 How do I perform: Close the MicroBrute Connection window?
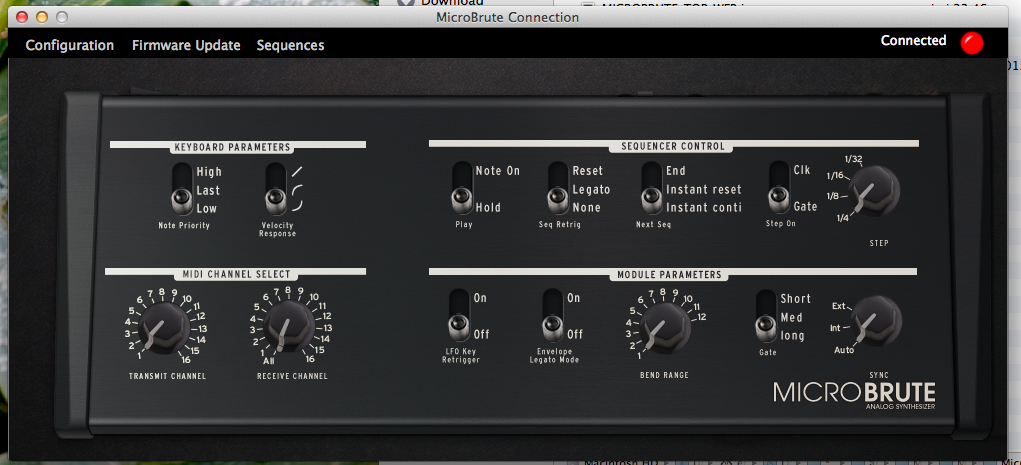[x=21, y=17]
